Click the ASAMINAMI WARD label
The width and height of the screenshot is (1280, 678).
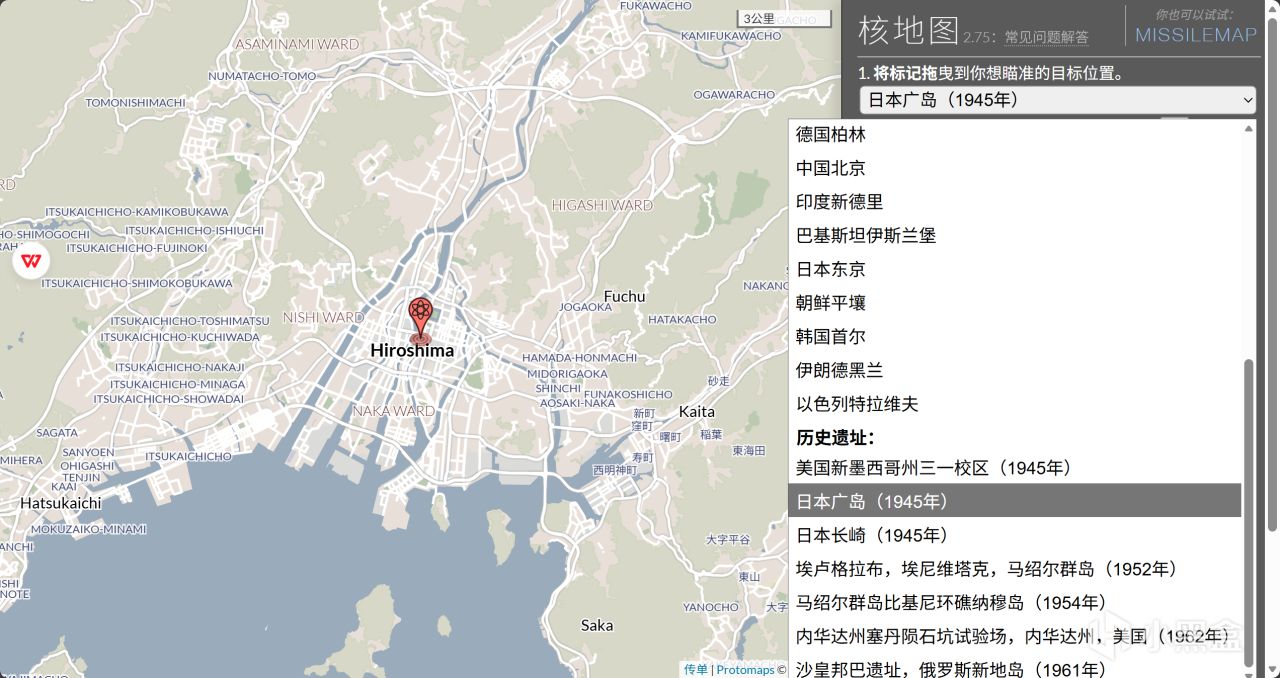coord(296,44)
